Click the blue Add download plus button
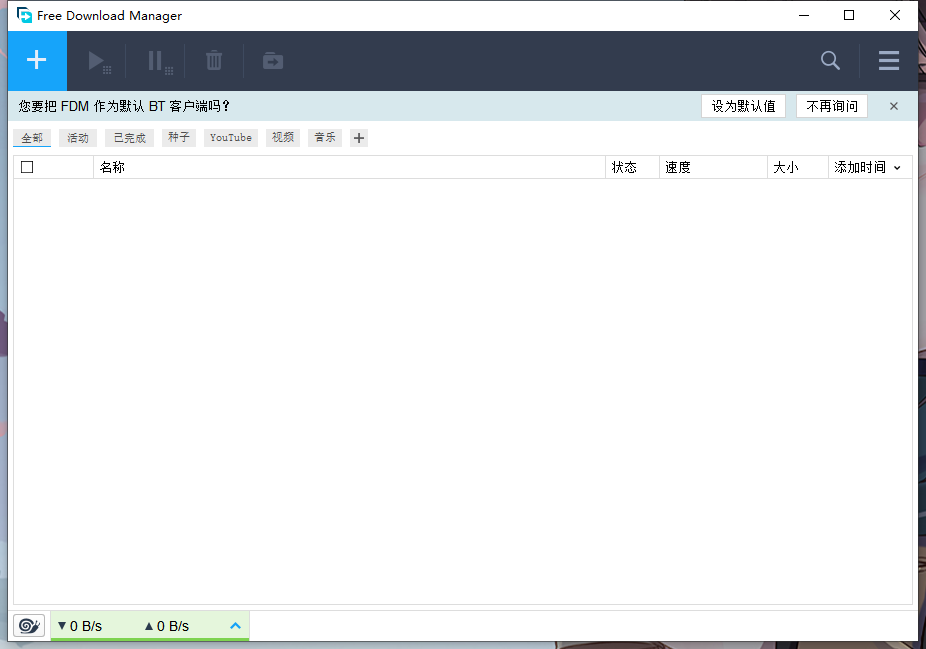The image size is (926, 649). tap(37, 60)
